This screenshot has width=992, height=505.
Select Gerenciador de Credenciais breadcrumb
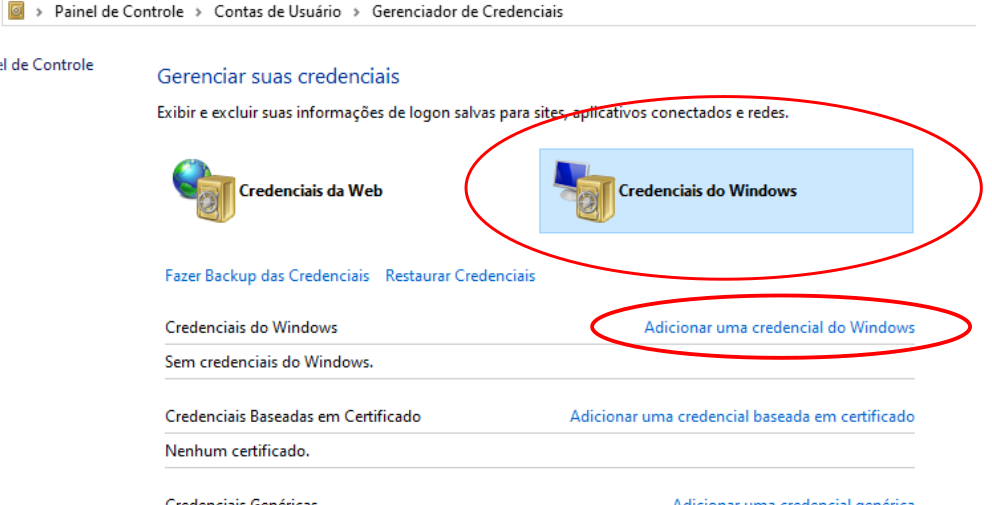pos(467,11)
